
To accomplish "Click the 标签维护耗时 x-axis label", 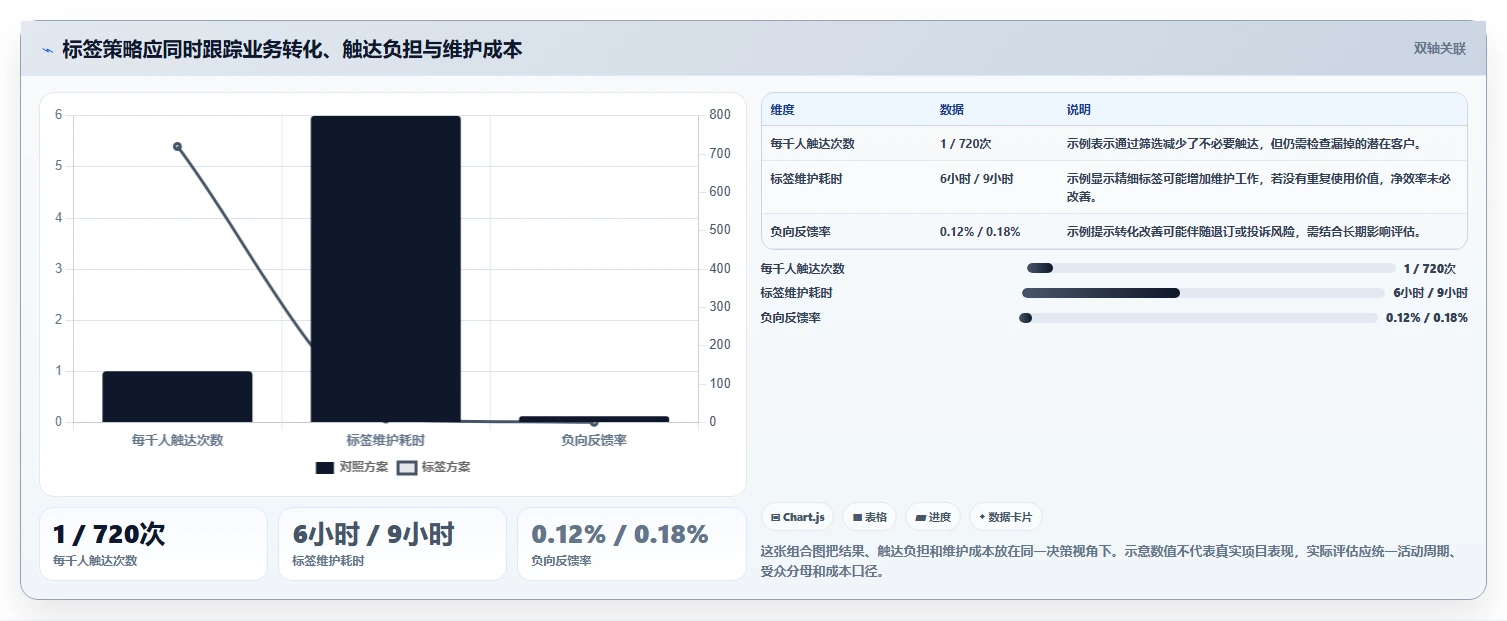I will click(x=386, y=440).
